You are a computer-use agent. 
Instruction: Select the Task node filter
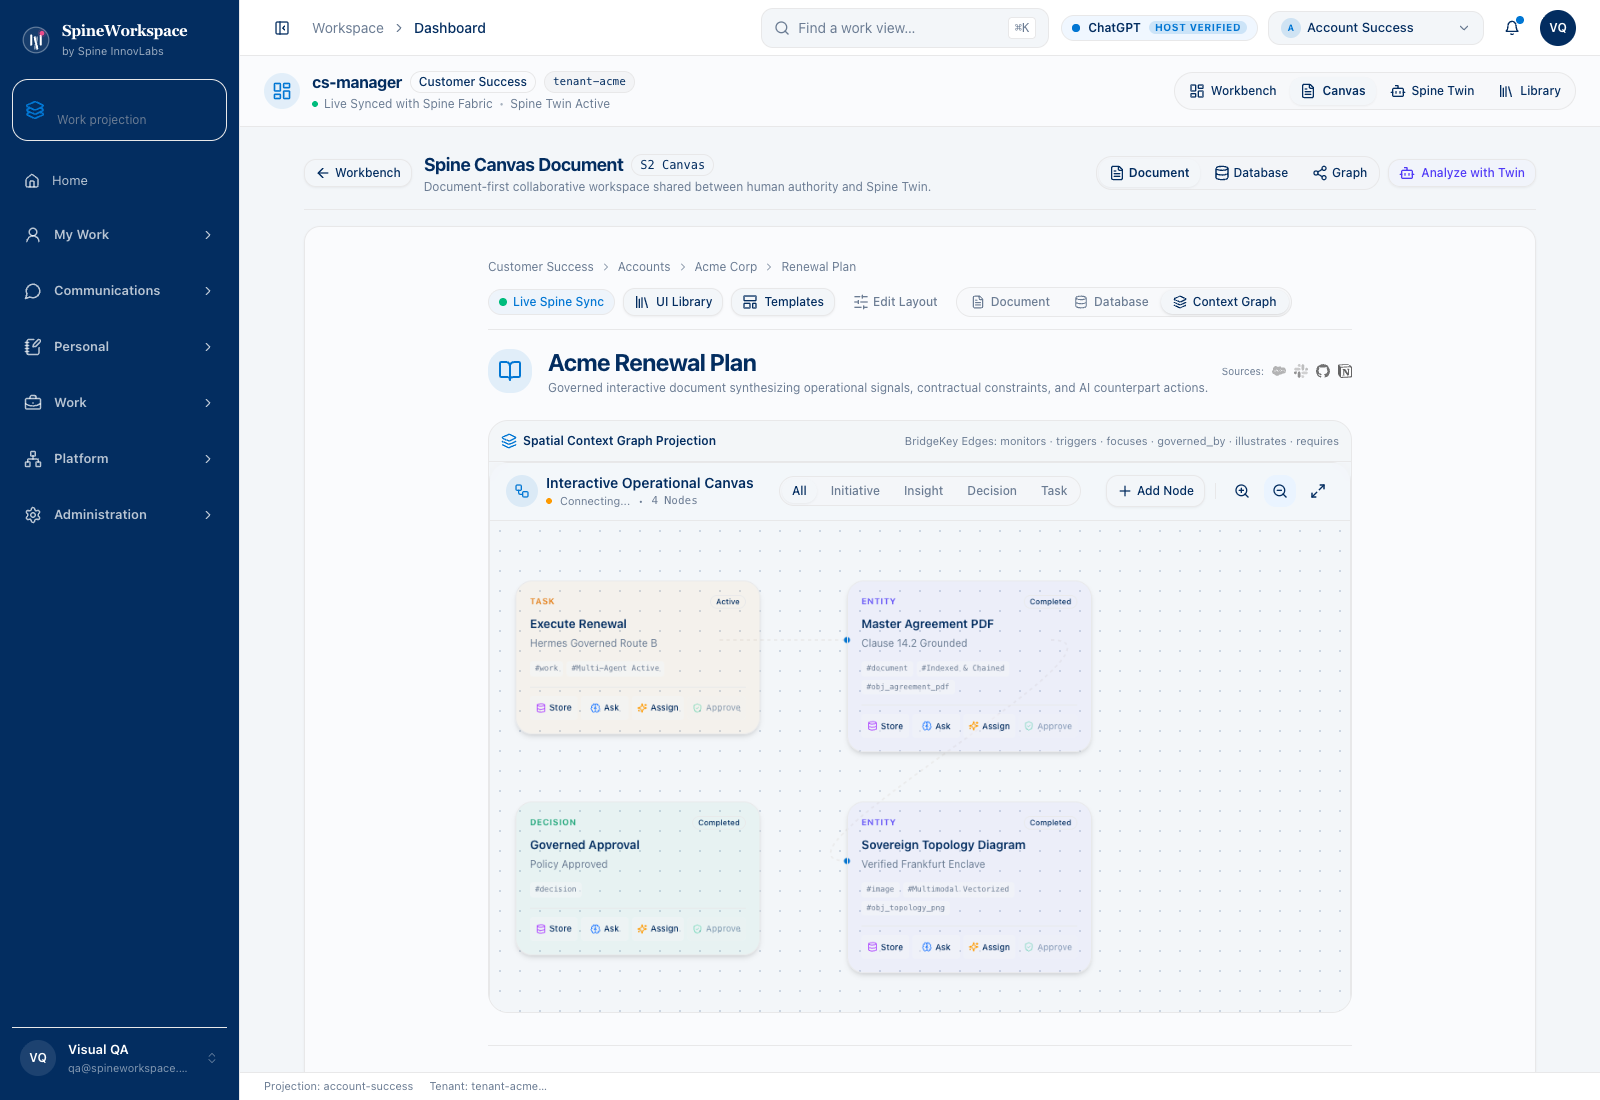1054,491
